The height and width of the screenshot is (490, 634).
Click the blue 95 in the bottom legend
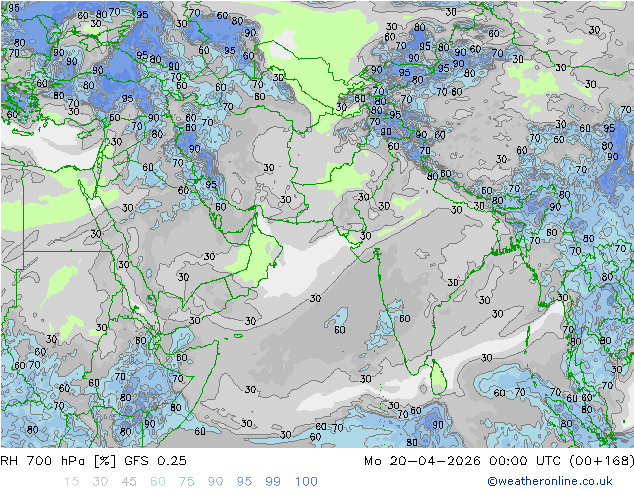[244, 481]
